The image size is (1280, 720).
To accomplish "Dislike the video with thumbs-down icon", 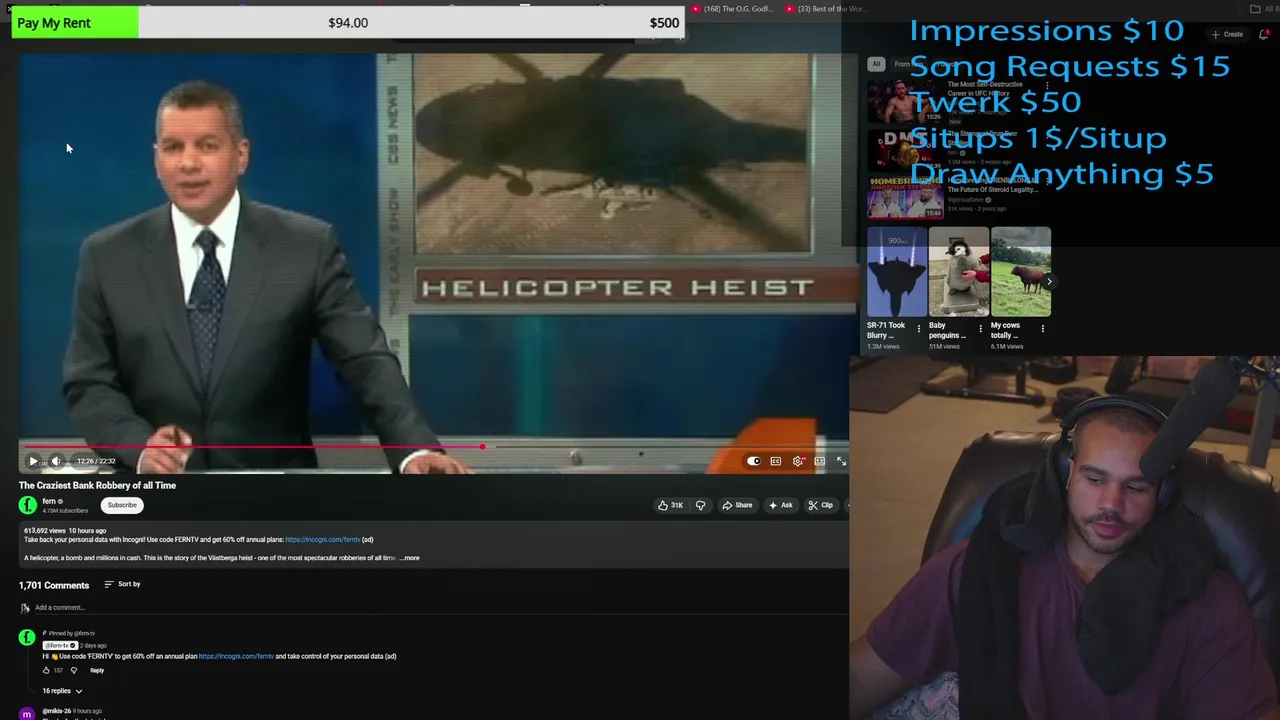I will pyautogui.click(x=700, y=505).
